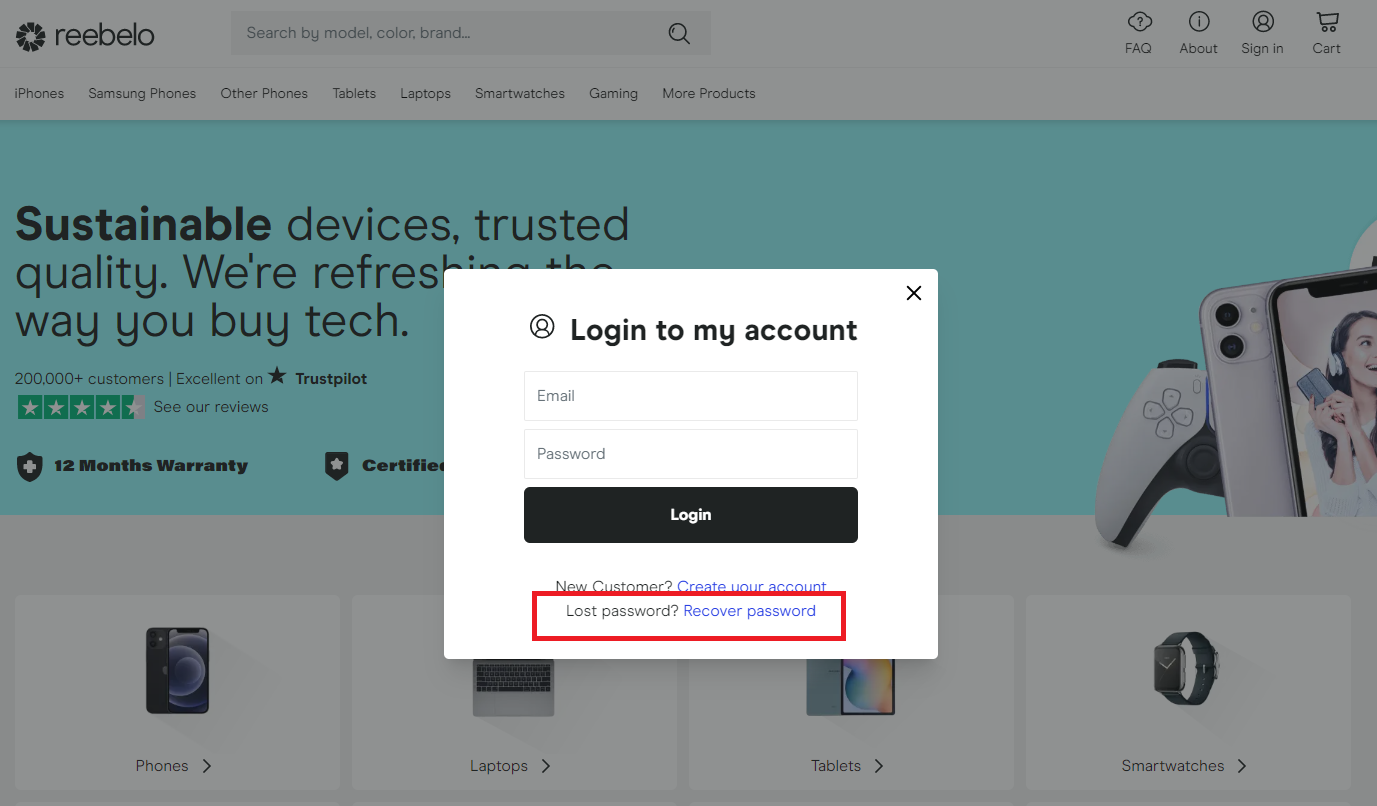Click the Reebelo logo
This screenshot has width=1377, height=806.
[85, 34]
